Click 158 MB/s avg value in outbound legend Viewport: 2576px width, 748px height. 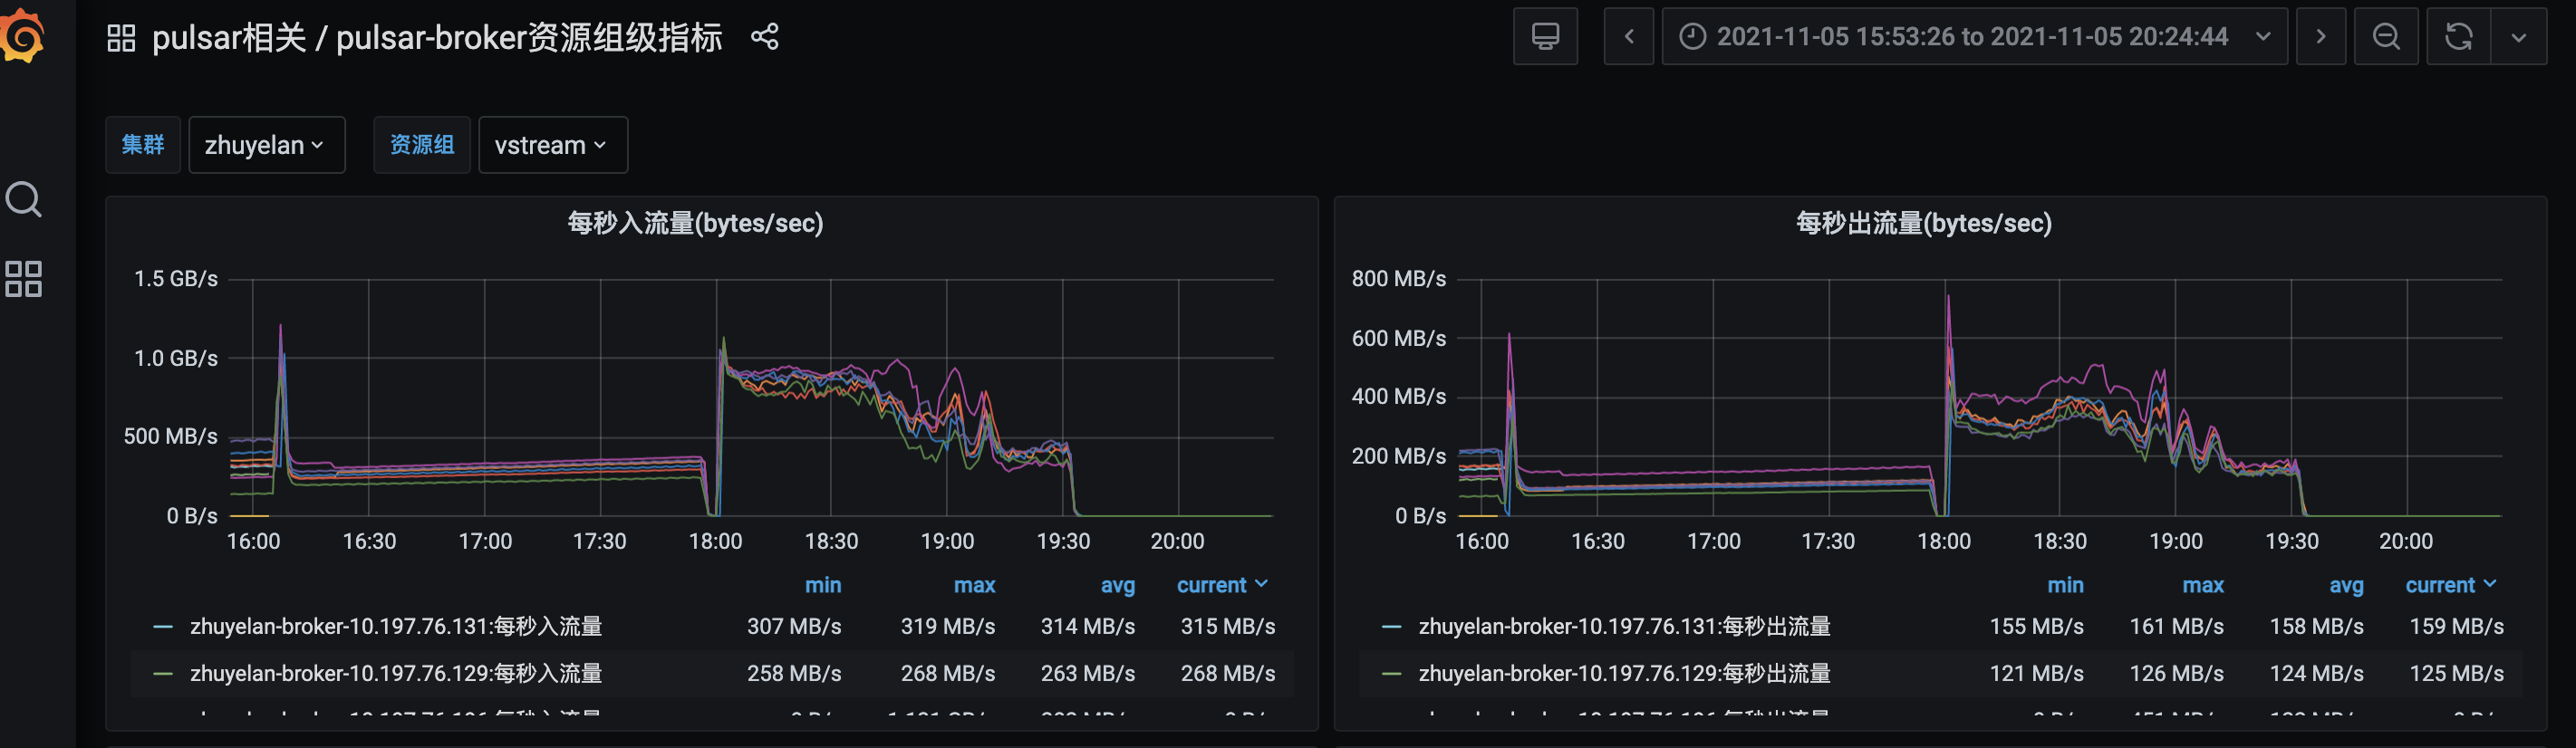coord(2316,627)
